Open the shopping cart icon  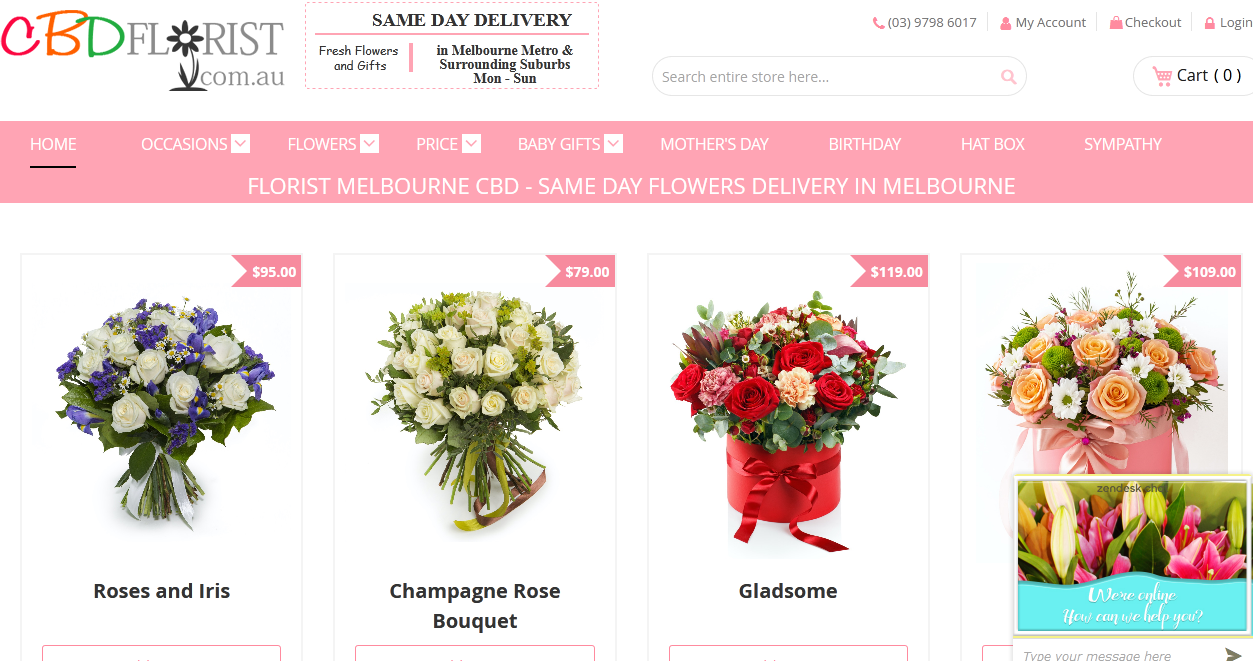click(1162, 76)
